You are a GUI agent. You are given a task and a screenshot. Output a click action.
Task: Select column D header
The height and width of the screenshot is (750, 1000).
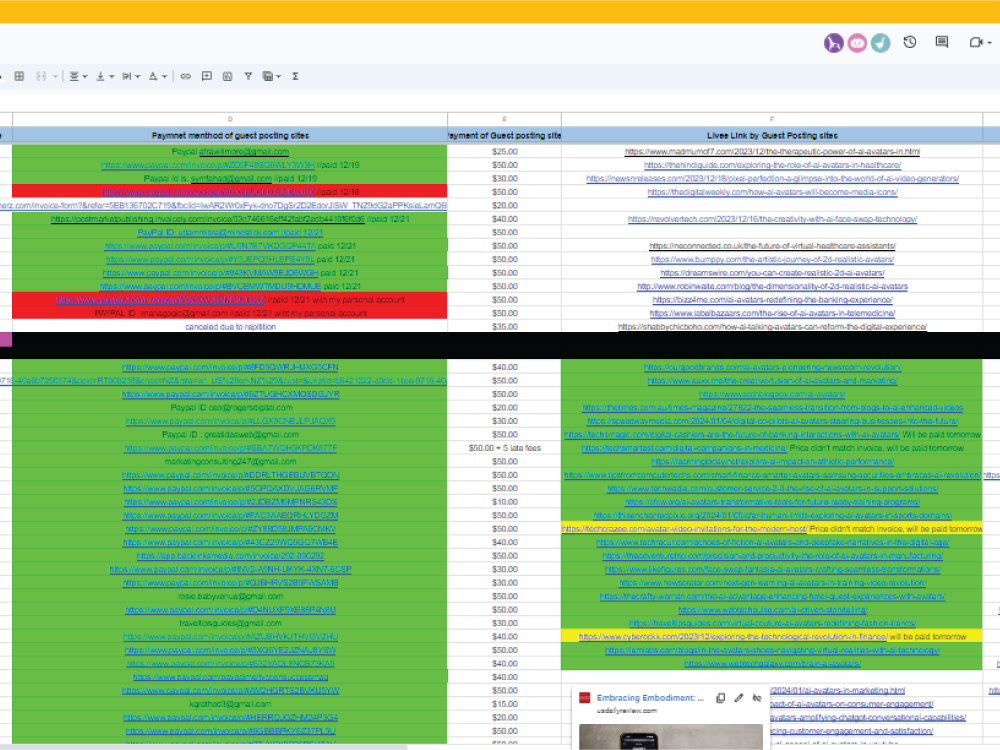point(230,119)
